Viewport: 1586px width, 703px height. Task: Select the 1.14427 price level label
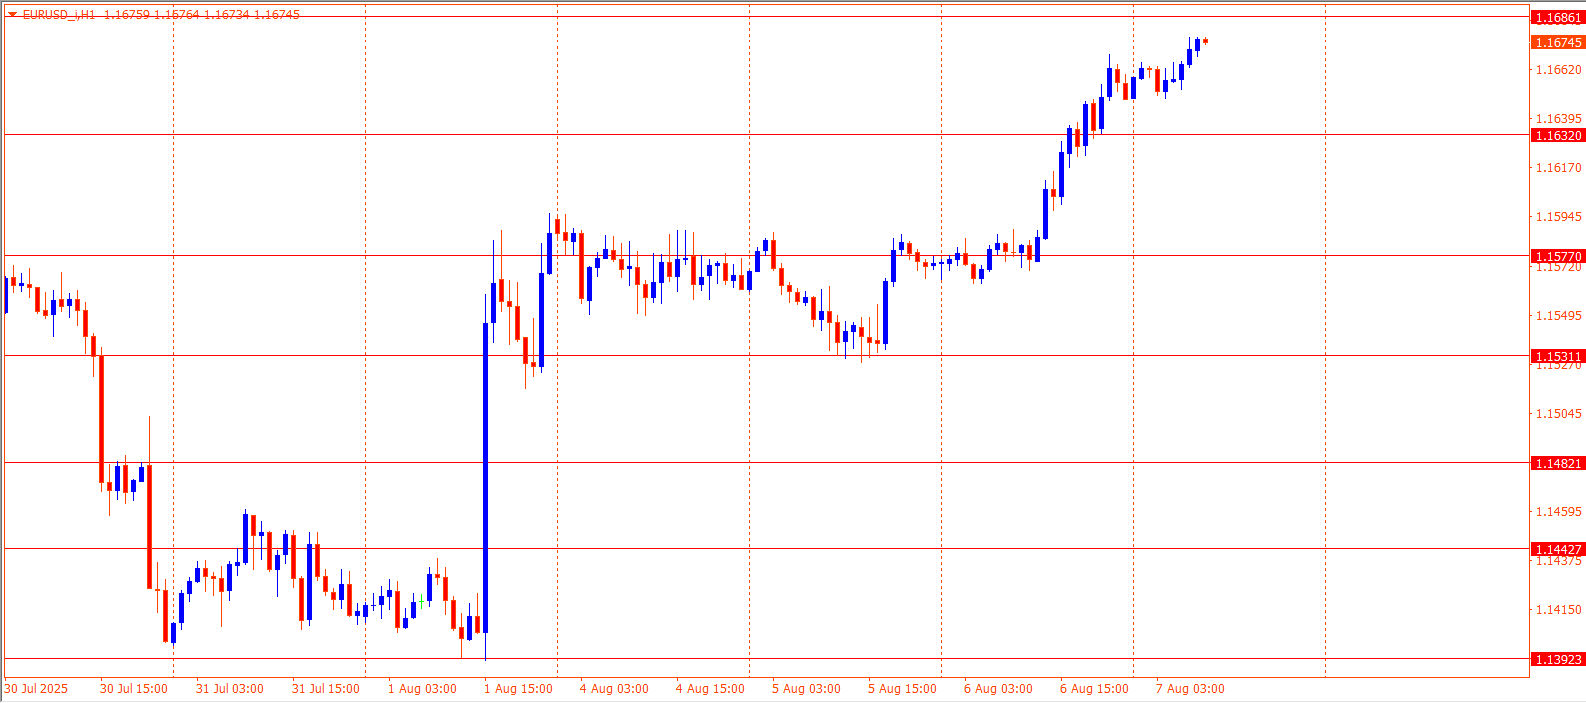(1558, 549)
